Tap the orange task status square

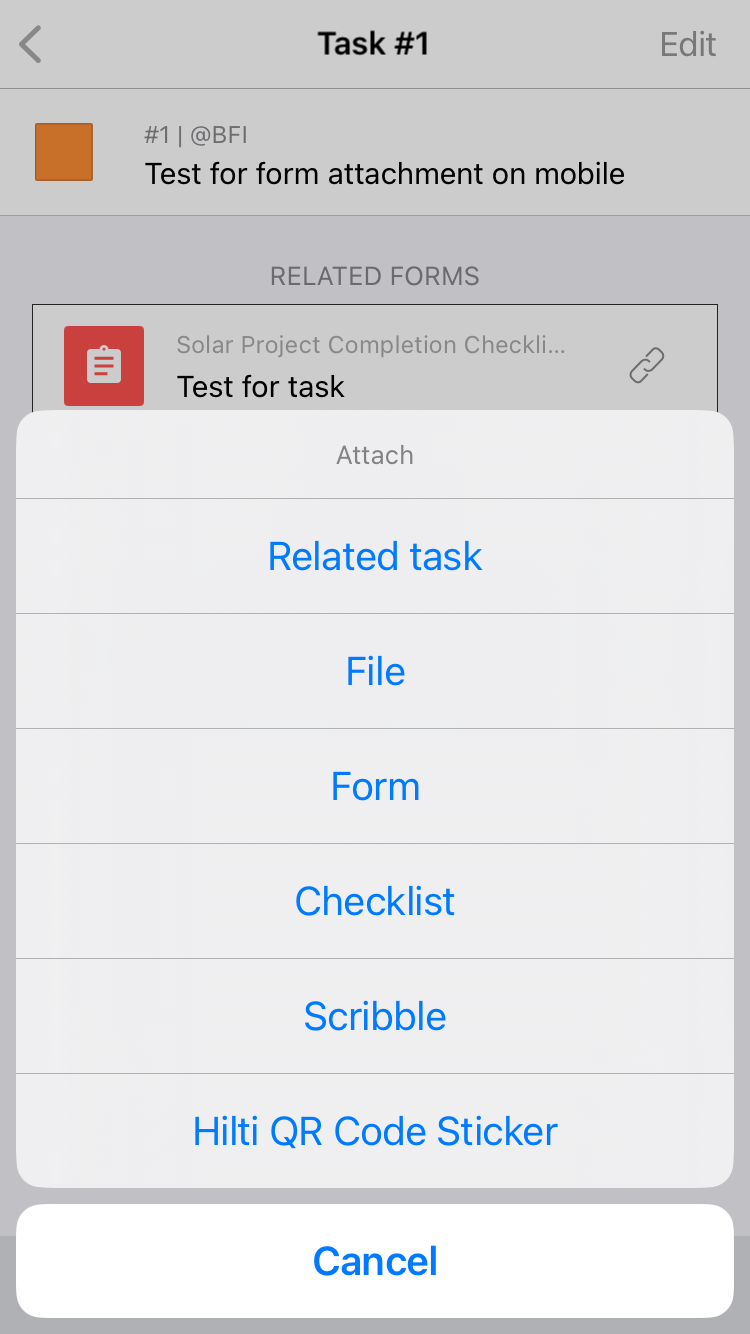click(64, 152)
